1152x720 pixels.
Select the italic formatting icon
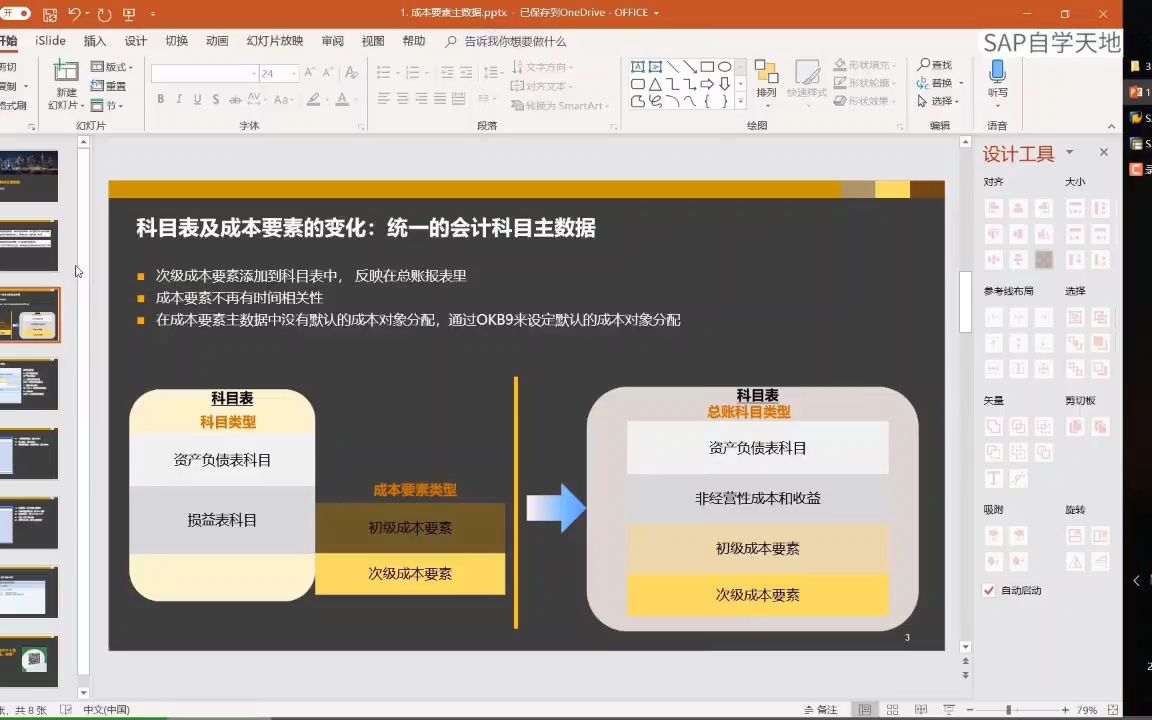coord(178,98)
